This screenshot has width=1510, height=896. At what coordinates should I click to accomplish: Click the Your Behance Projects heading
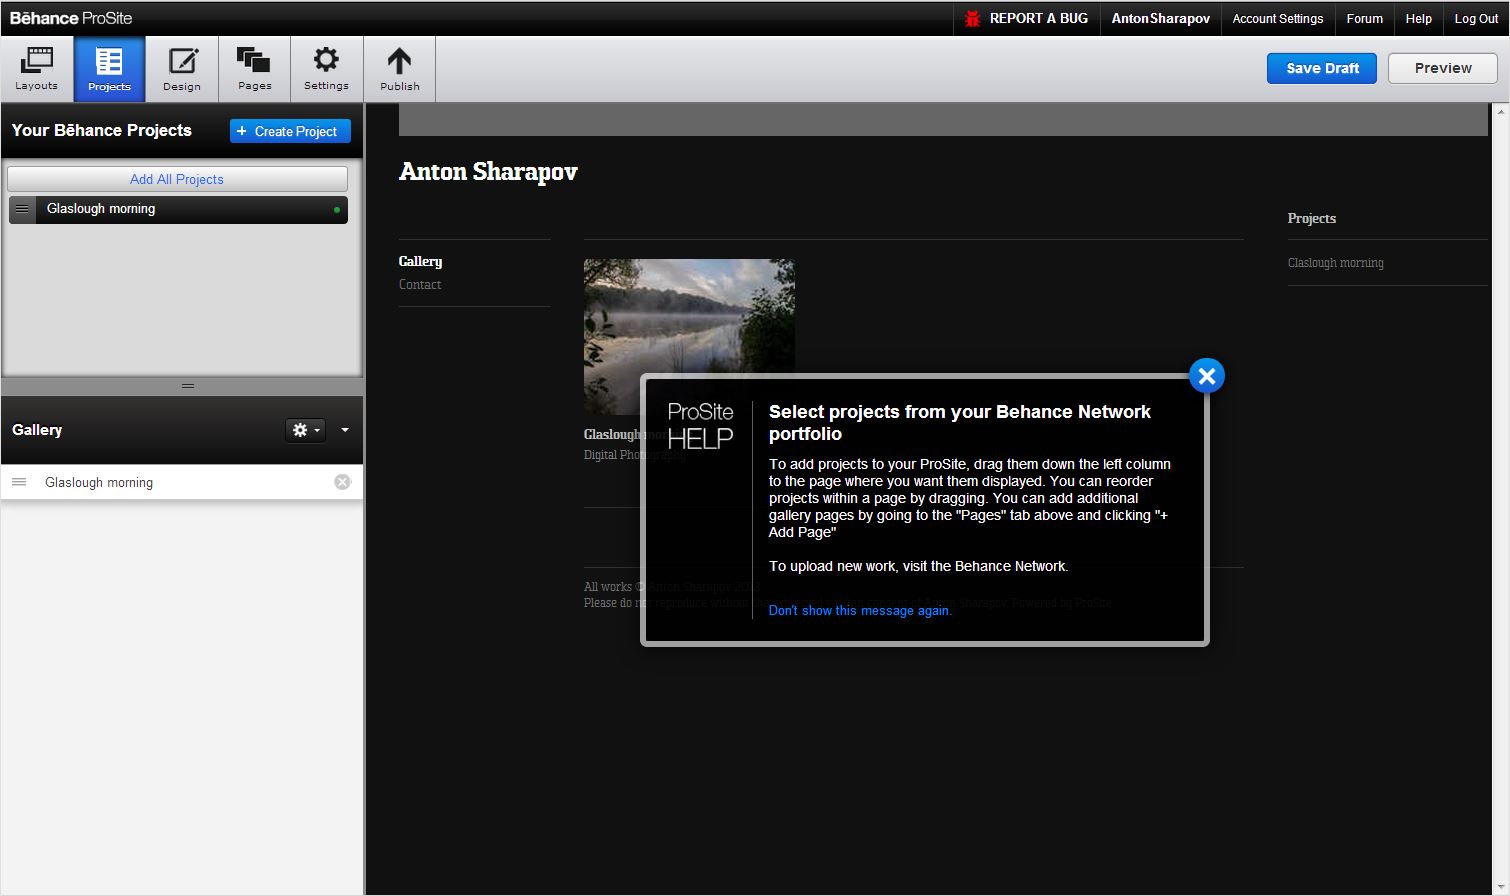[x=101, y=130]
